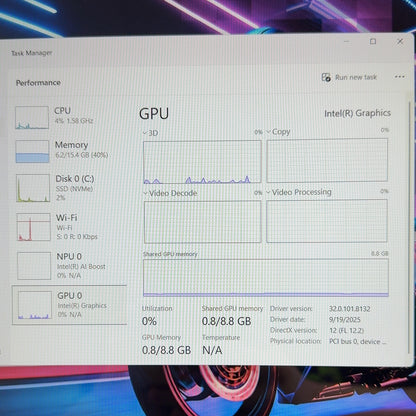Click the Task Manager window title

tap(32, 53)
